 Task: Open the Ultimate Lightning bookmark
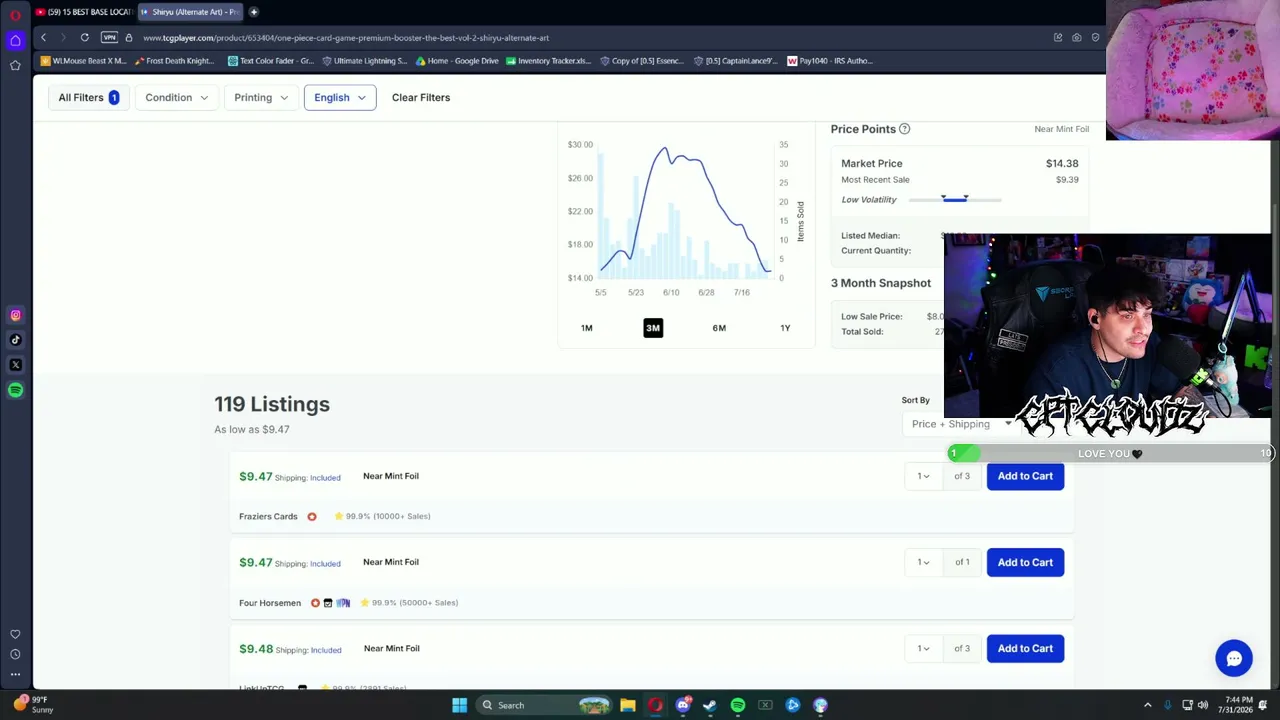[x=365, y=61]
